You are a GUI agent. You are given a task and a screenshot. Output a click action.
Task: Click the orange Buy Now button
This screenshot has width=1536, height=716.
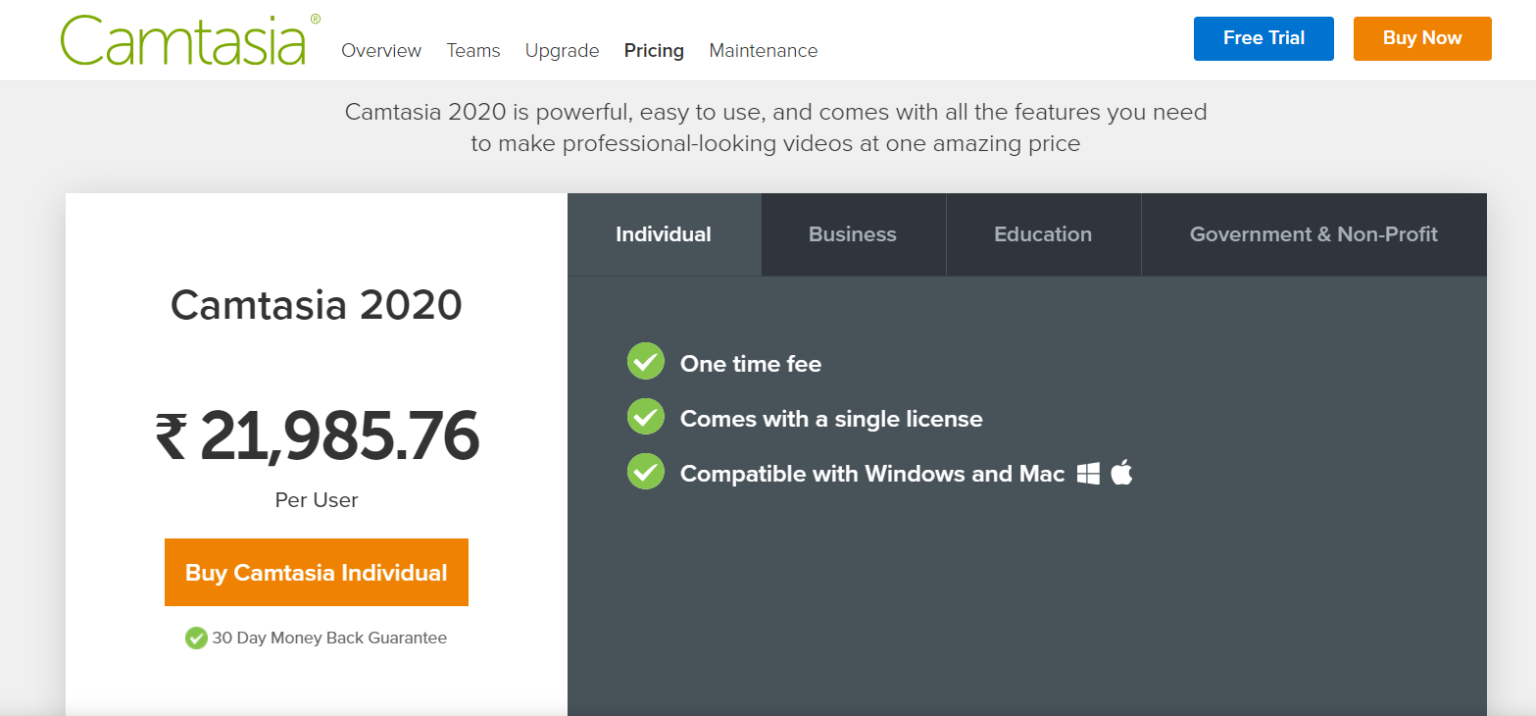1422,38
